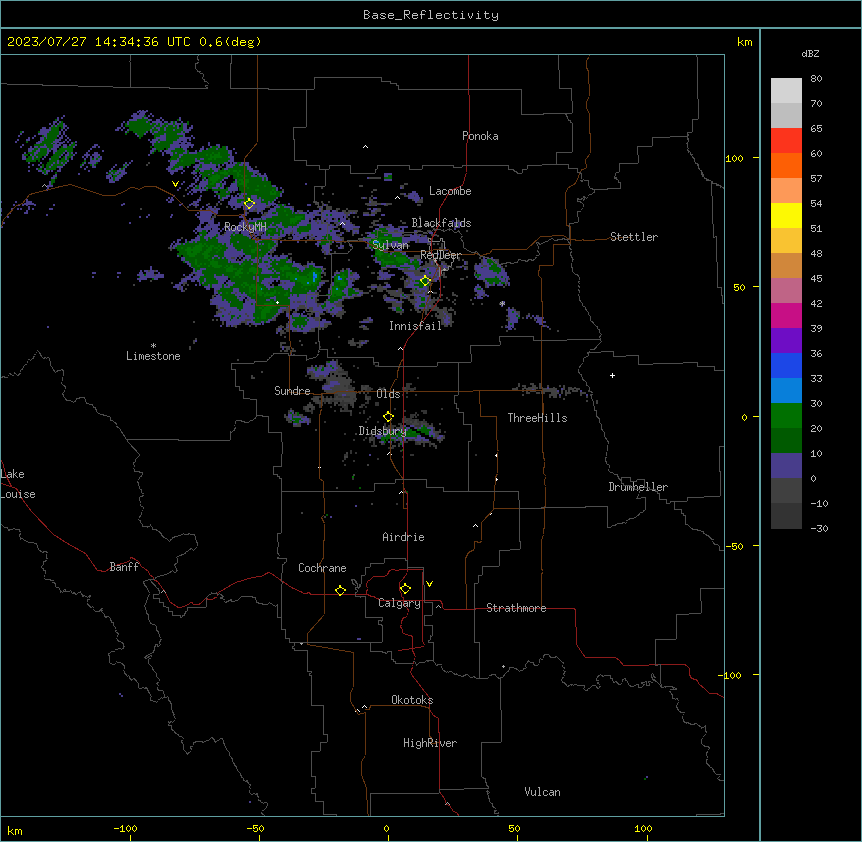
Task: Click the Ponoka map label
Action: coord(480,136)
